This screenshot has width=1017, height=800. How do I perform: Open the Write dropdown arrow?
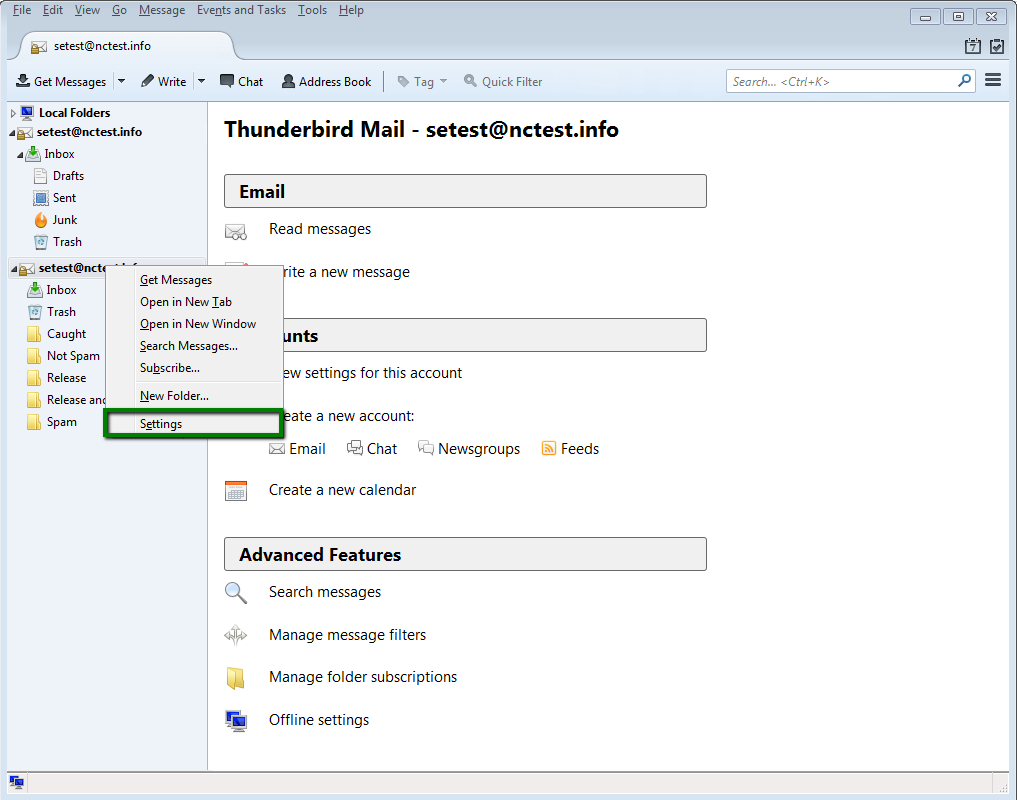click(202, 81)
